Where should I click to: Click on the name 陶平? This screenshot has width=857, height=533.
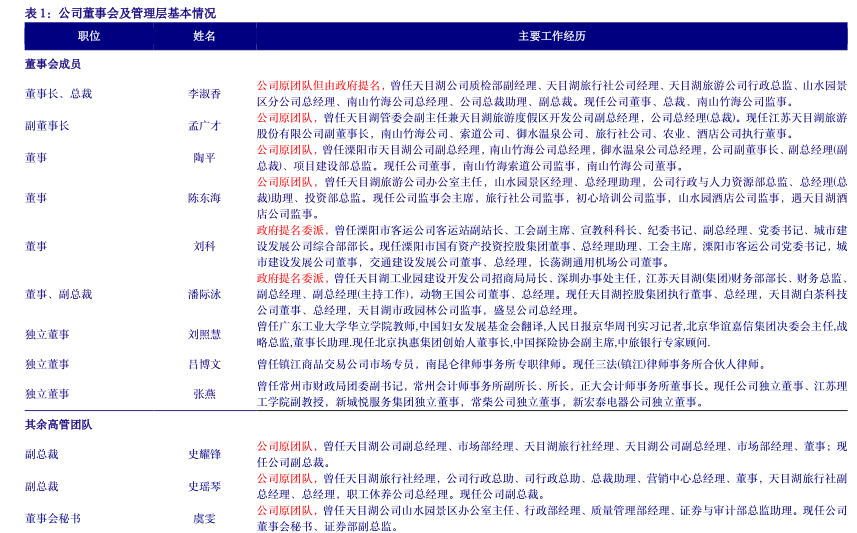205,158
